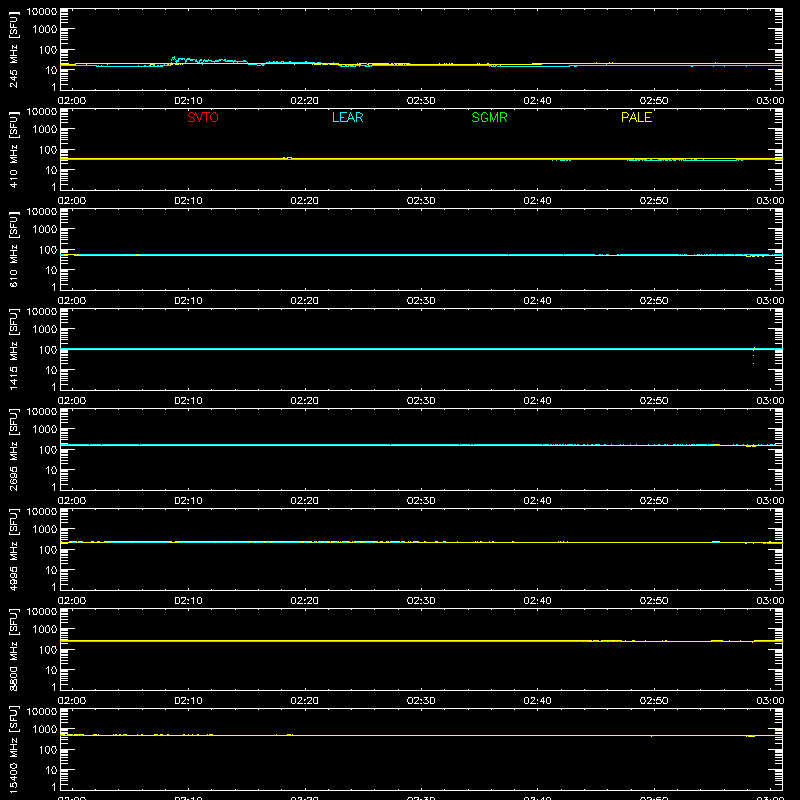Click the 02:00 time label under the 410 MHz plot
The image size is (800, 800).
click(72, 201)
